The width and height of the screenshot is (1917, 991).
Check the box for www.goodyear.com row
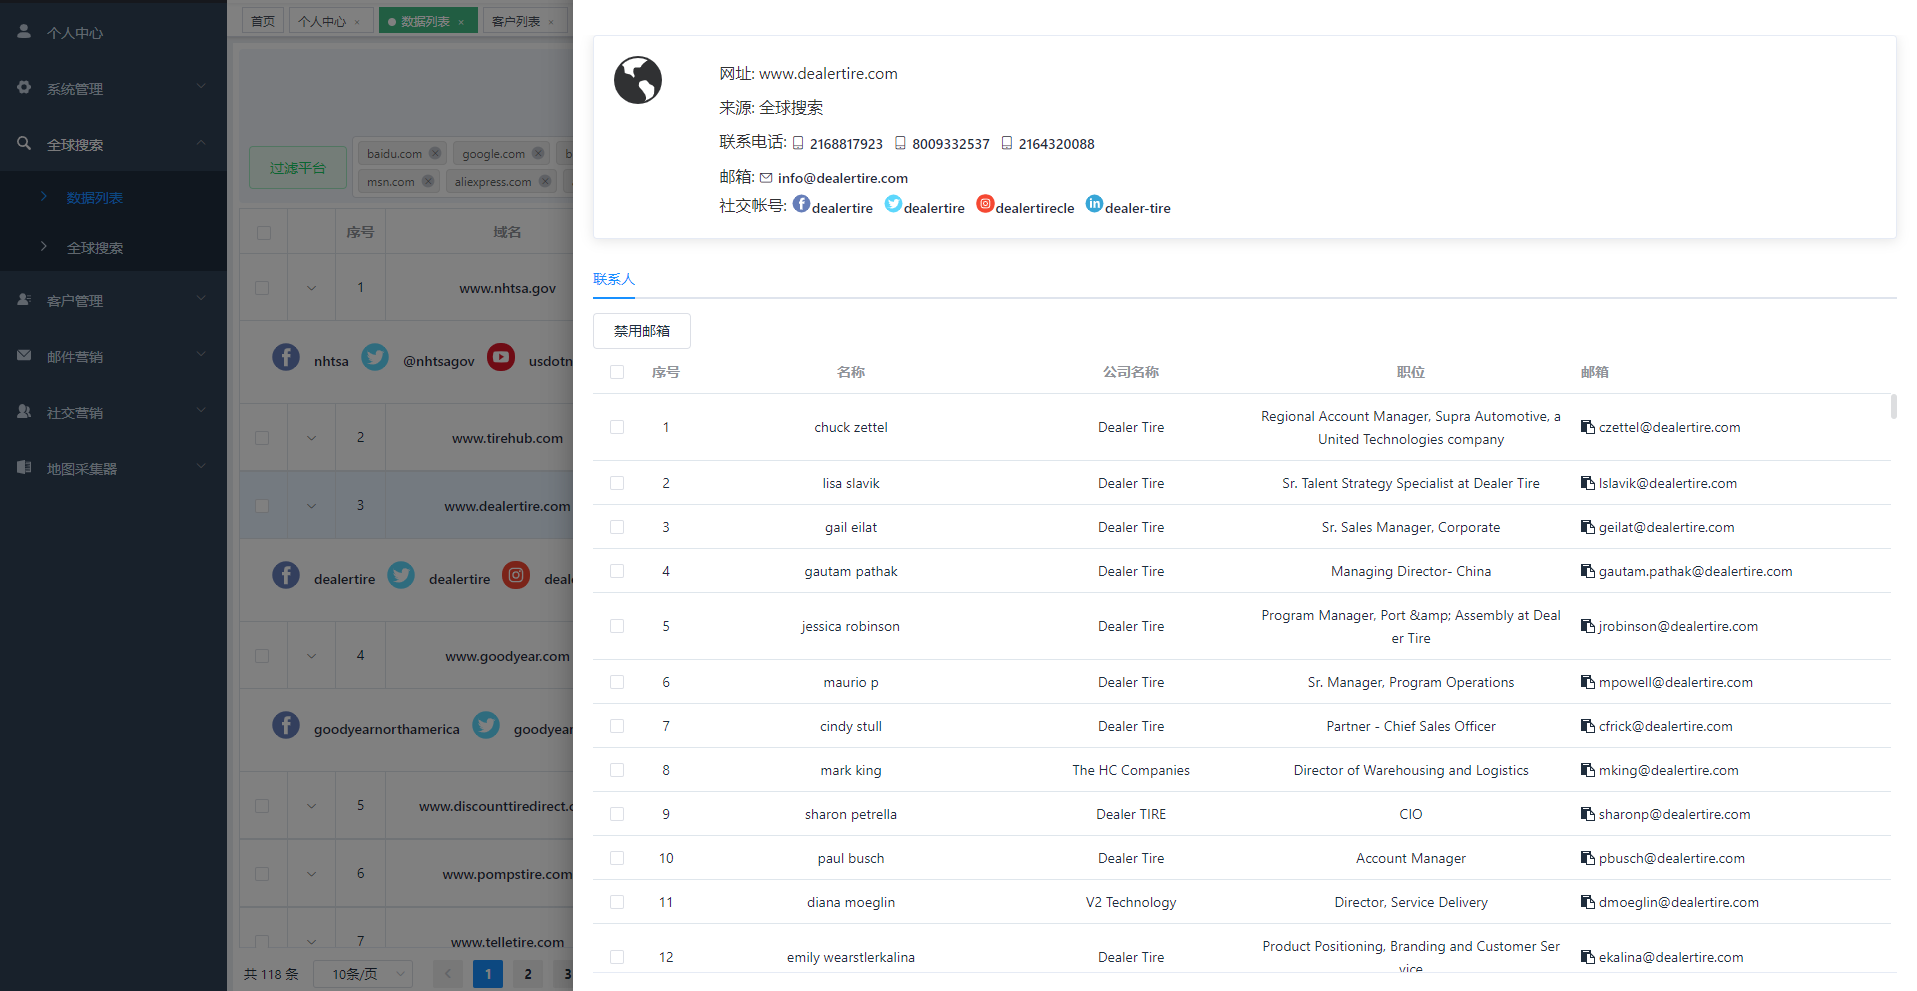tap(262, 656)
